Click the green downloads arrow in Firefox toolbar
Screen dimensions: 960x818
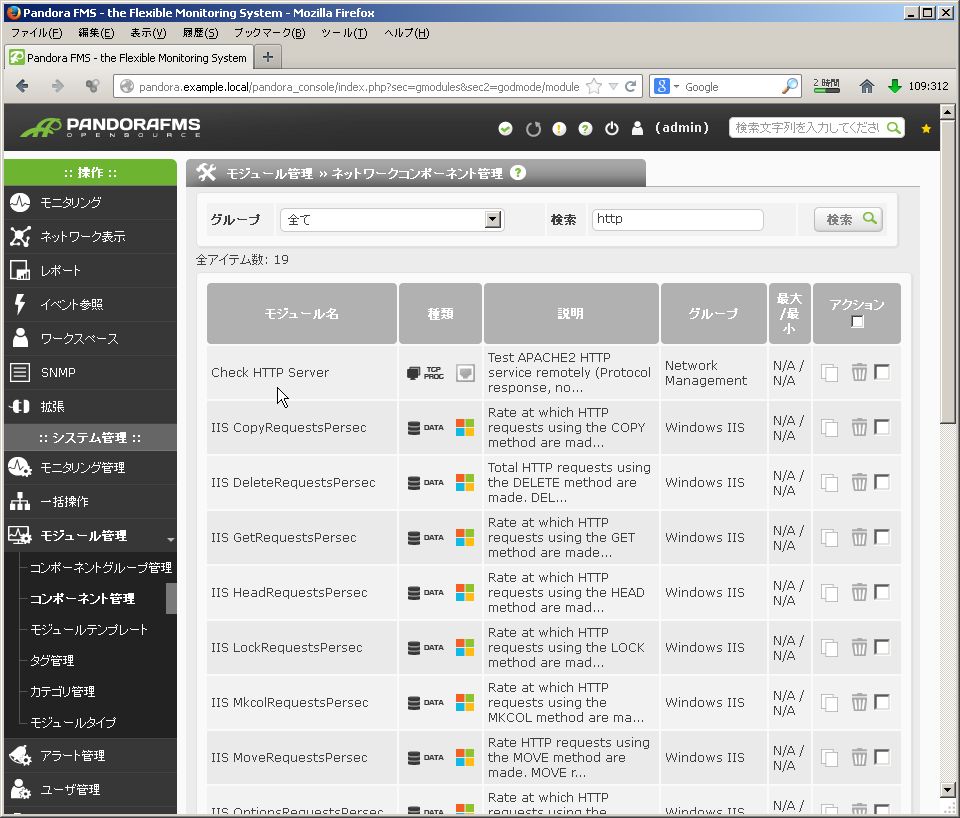pos(894,86)
